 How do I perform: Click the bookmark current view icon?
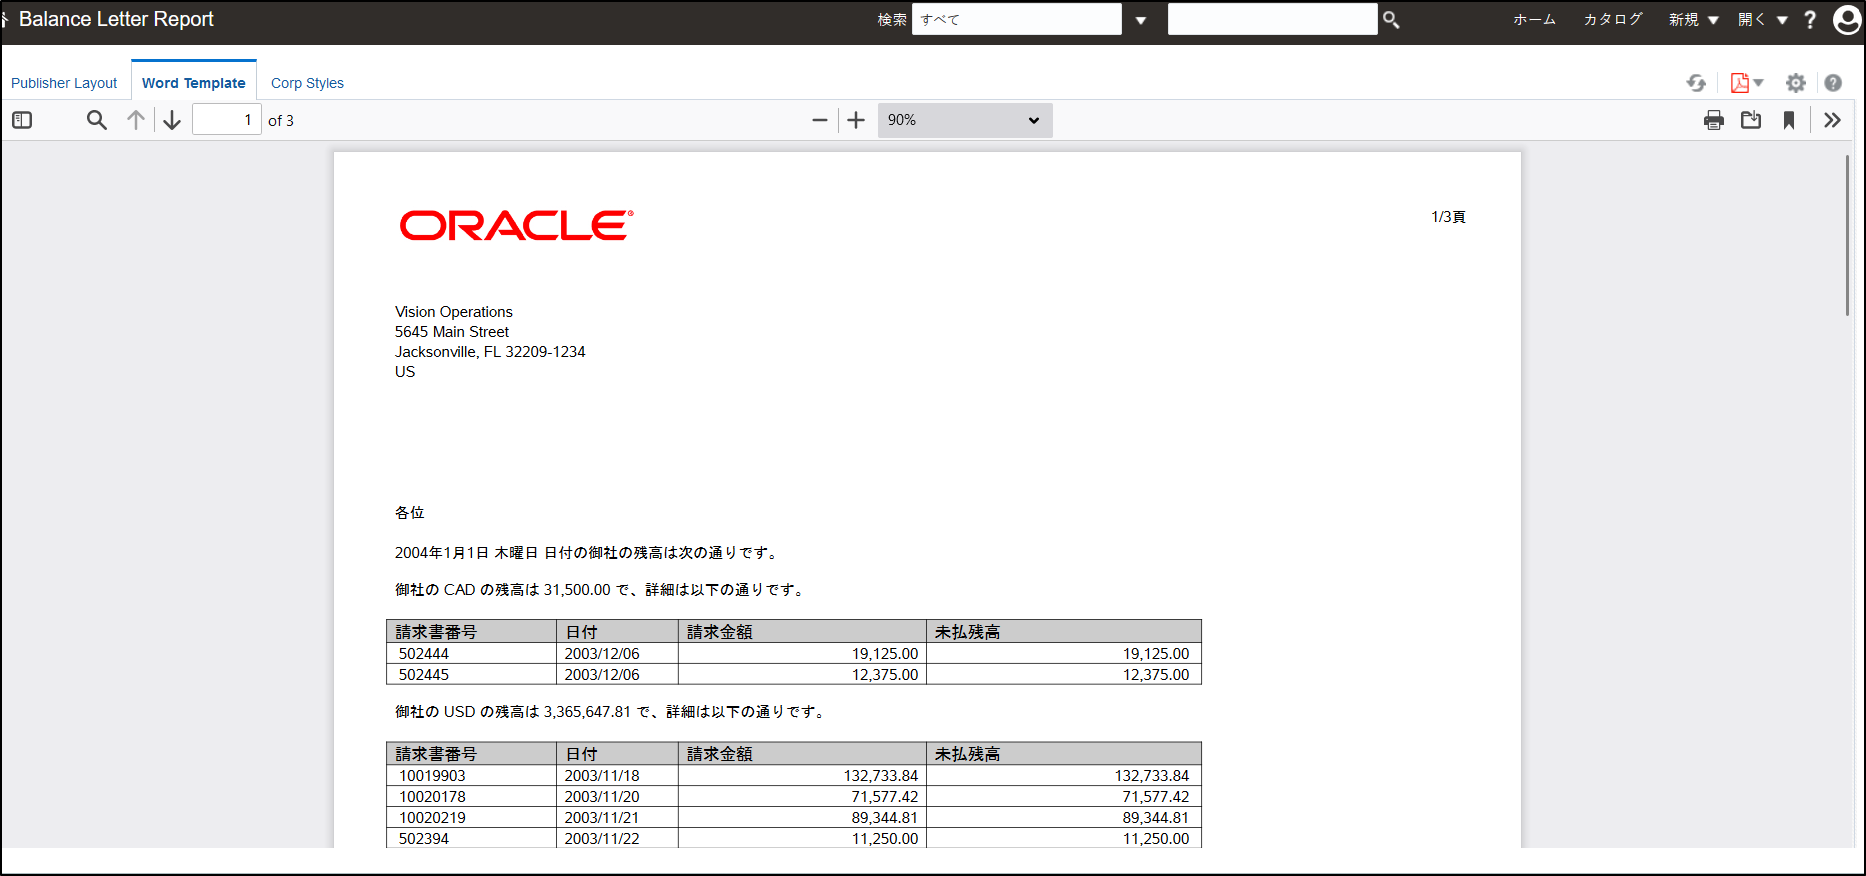1789,120
